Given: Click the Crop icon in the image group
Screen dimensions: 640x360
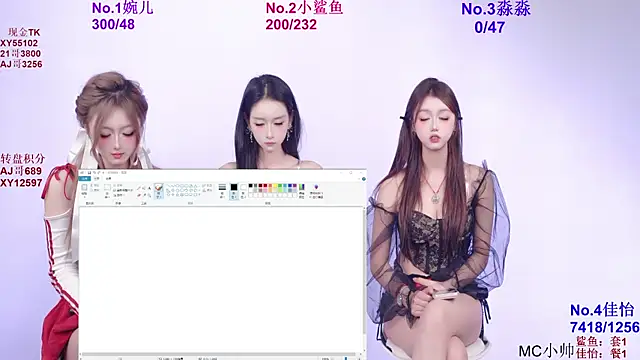Looking at the screenshot, I should pyautogui.click(x=115, y=185).
